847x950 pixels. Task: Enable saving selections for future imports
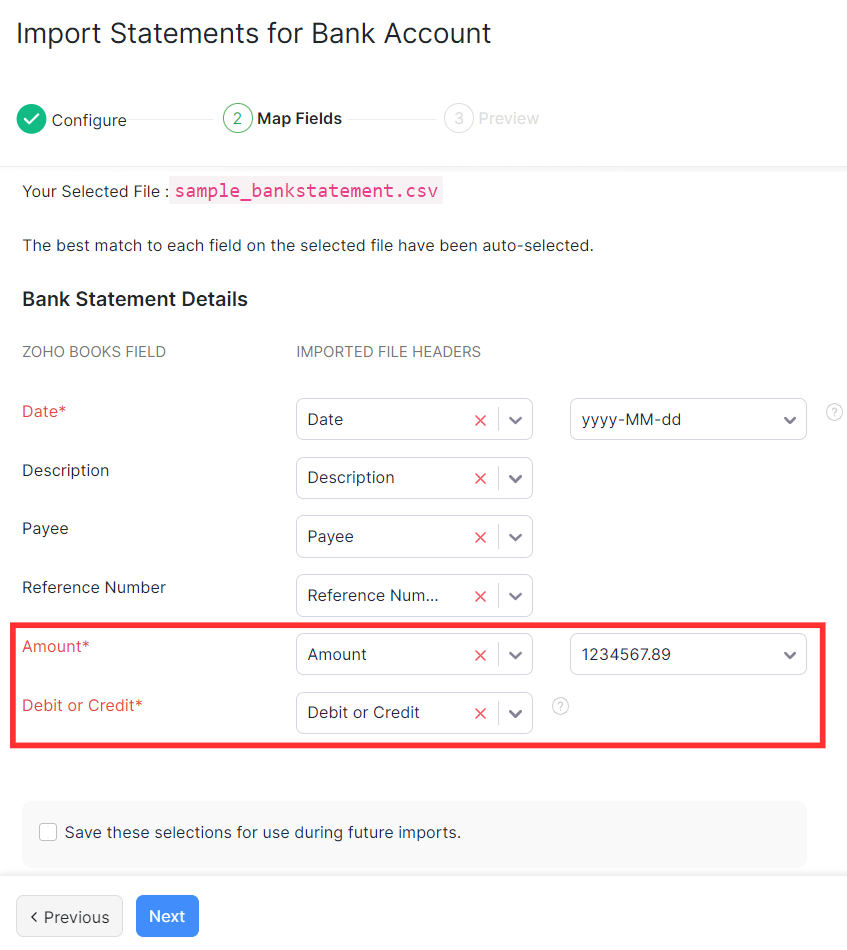(x=47, y=832)
